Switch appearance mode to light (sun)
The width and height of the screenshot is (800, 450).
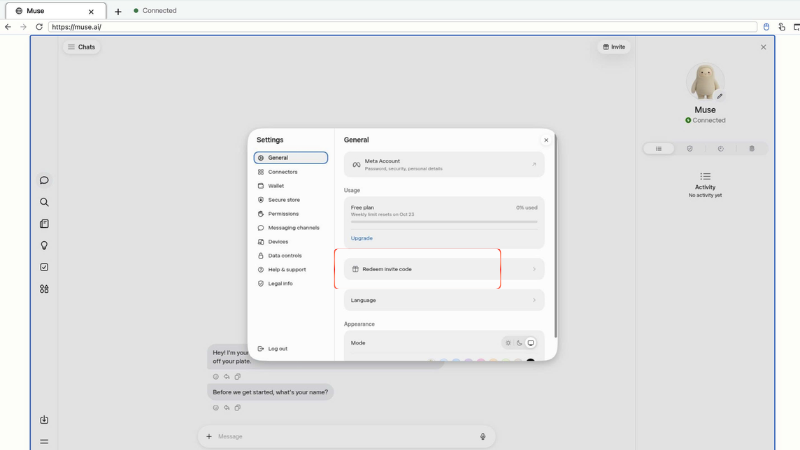click(x=508, y=343)
